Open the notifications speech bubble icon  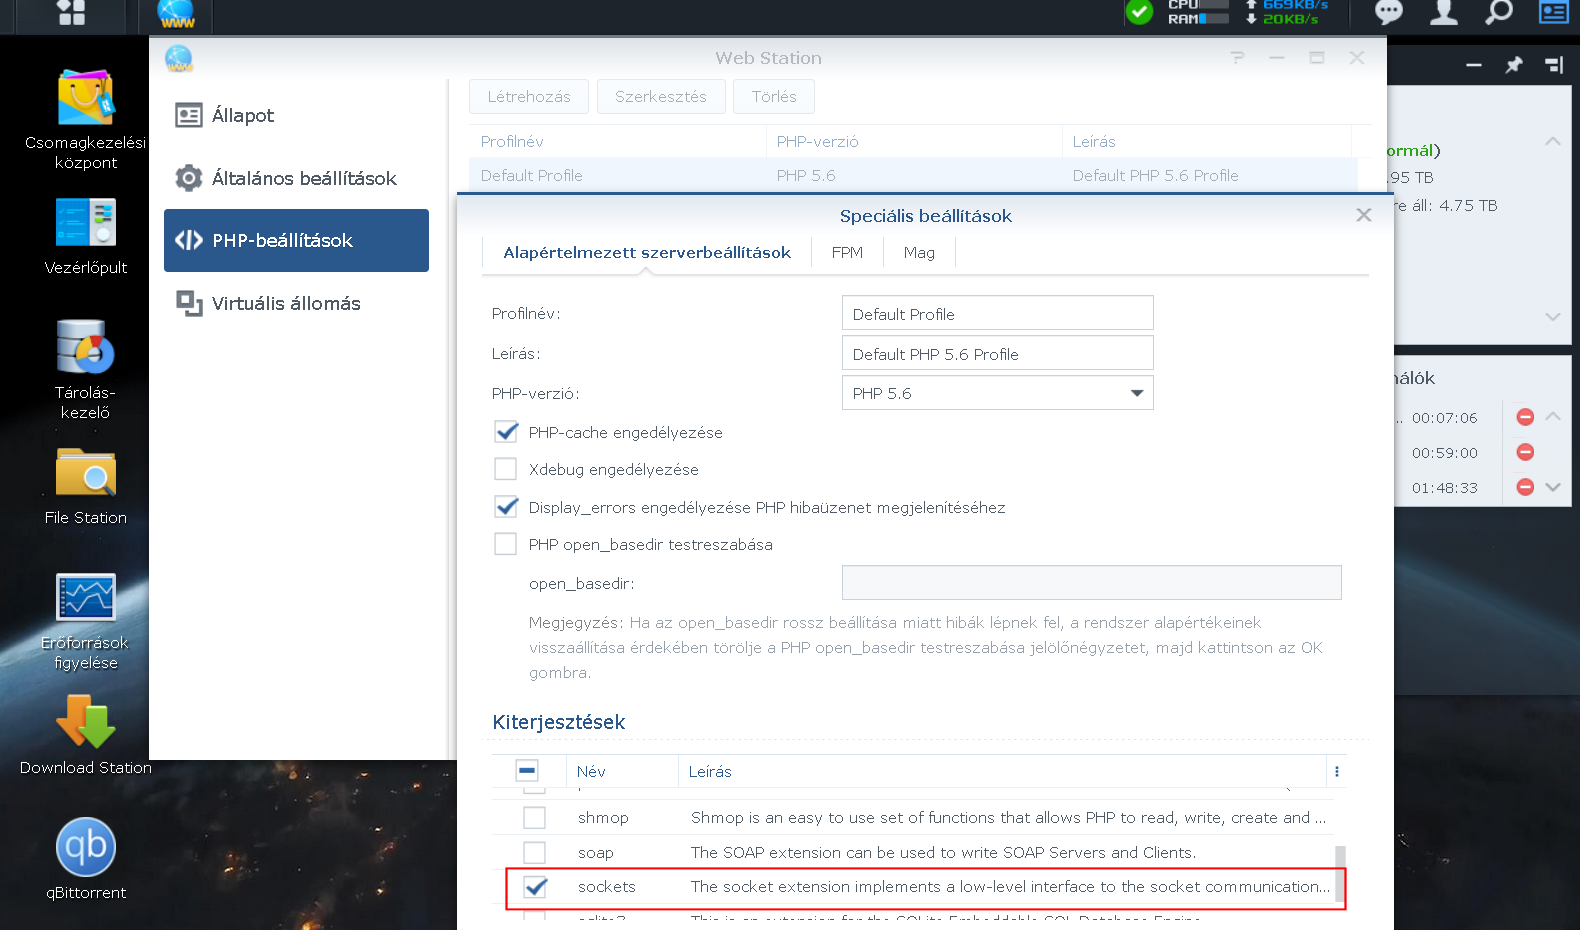tap(1389, 13)
